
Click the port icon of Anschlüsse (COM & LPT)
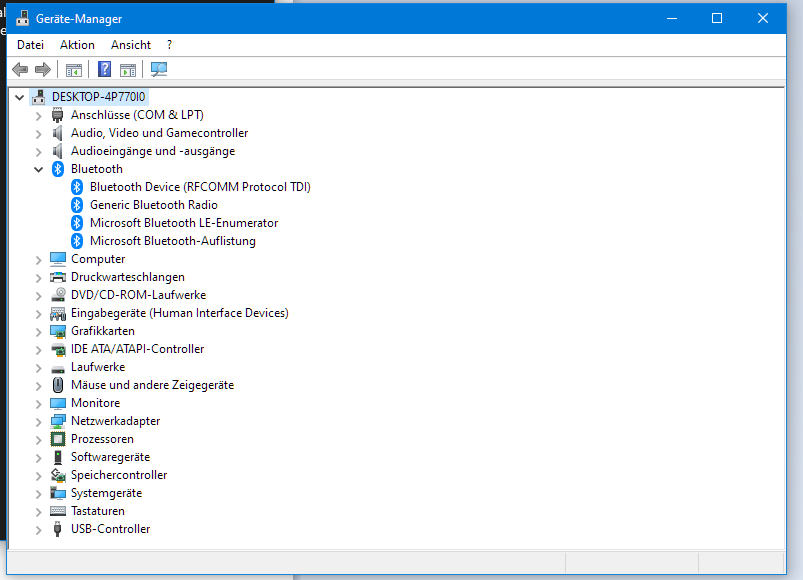point(57,115)
